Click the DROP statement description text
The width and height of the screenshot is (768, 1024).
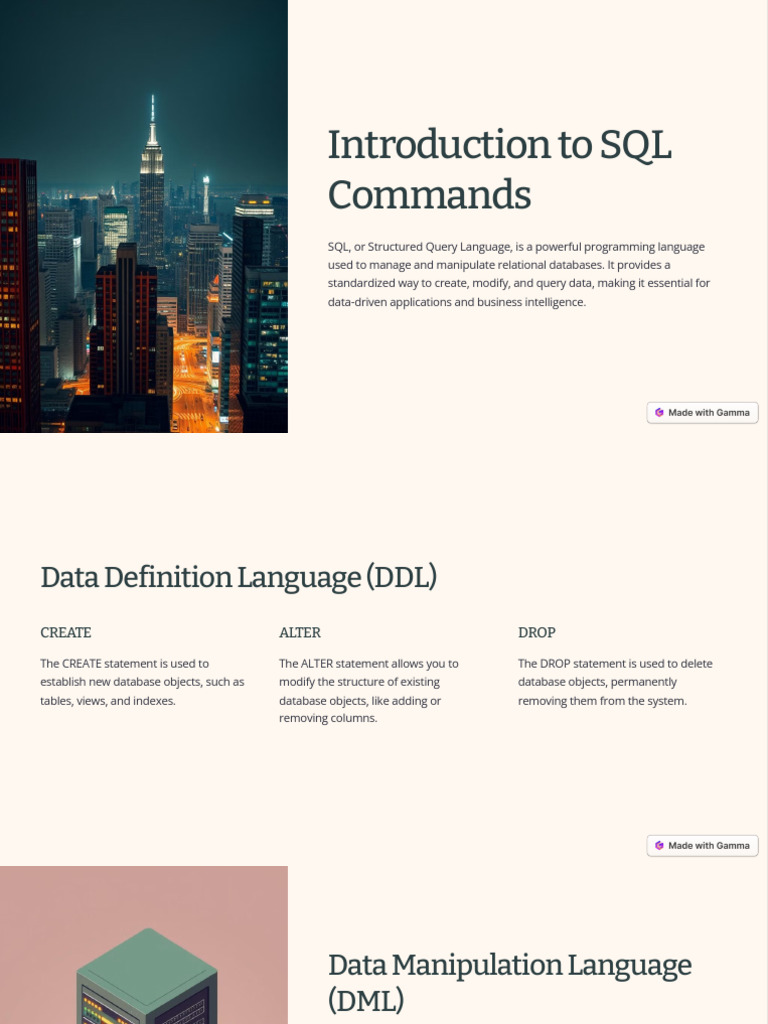[615, 682]
